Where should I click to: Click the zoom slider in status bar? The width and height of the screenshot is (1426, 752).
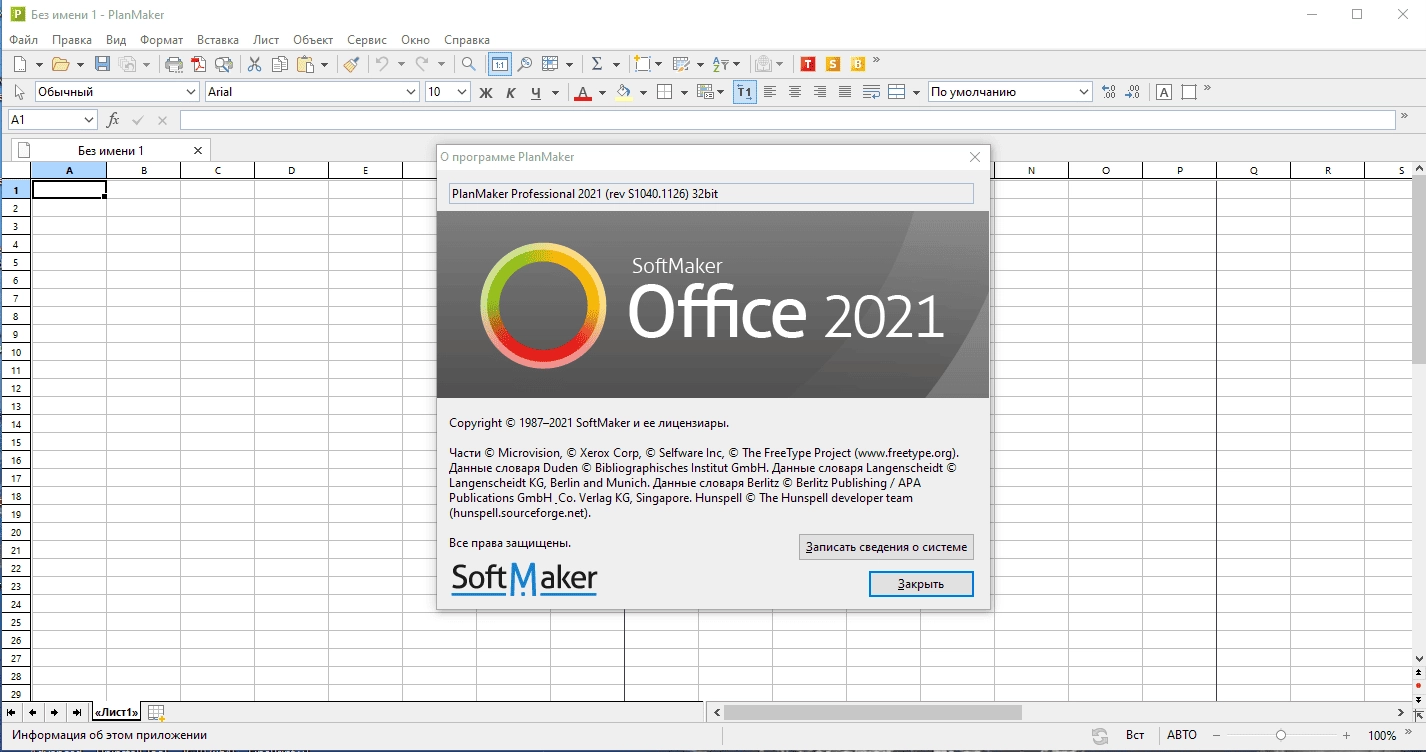[1283, 735]
